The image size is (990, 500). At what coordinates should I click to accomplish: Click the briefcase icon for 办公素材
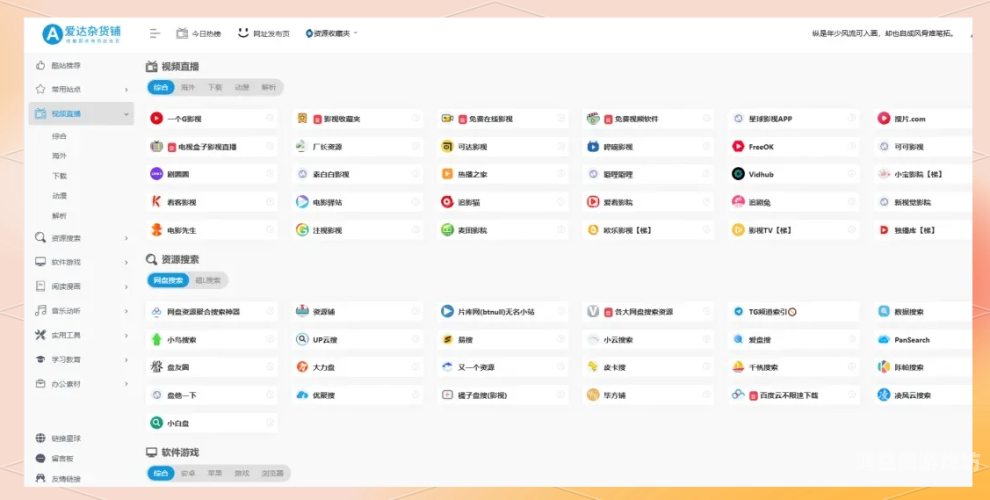point(40,383)
